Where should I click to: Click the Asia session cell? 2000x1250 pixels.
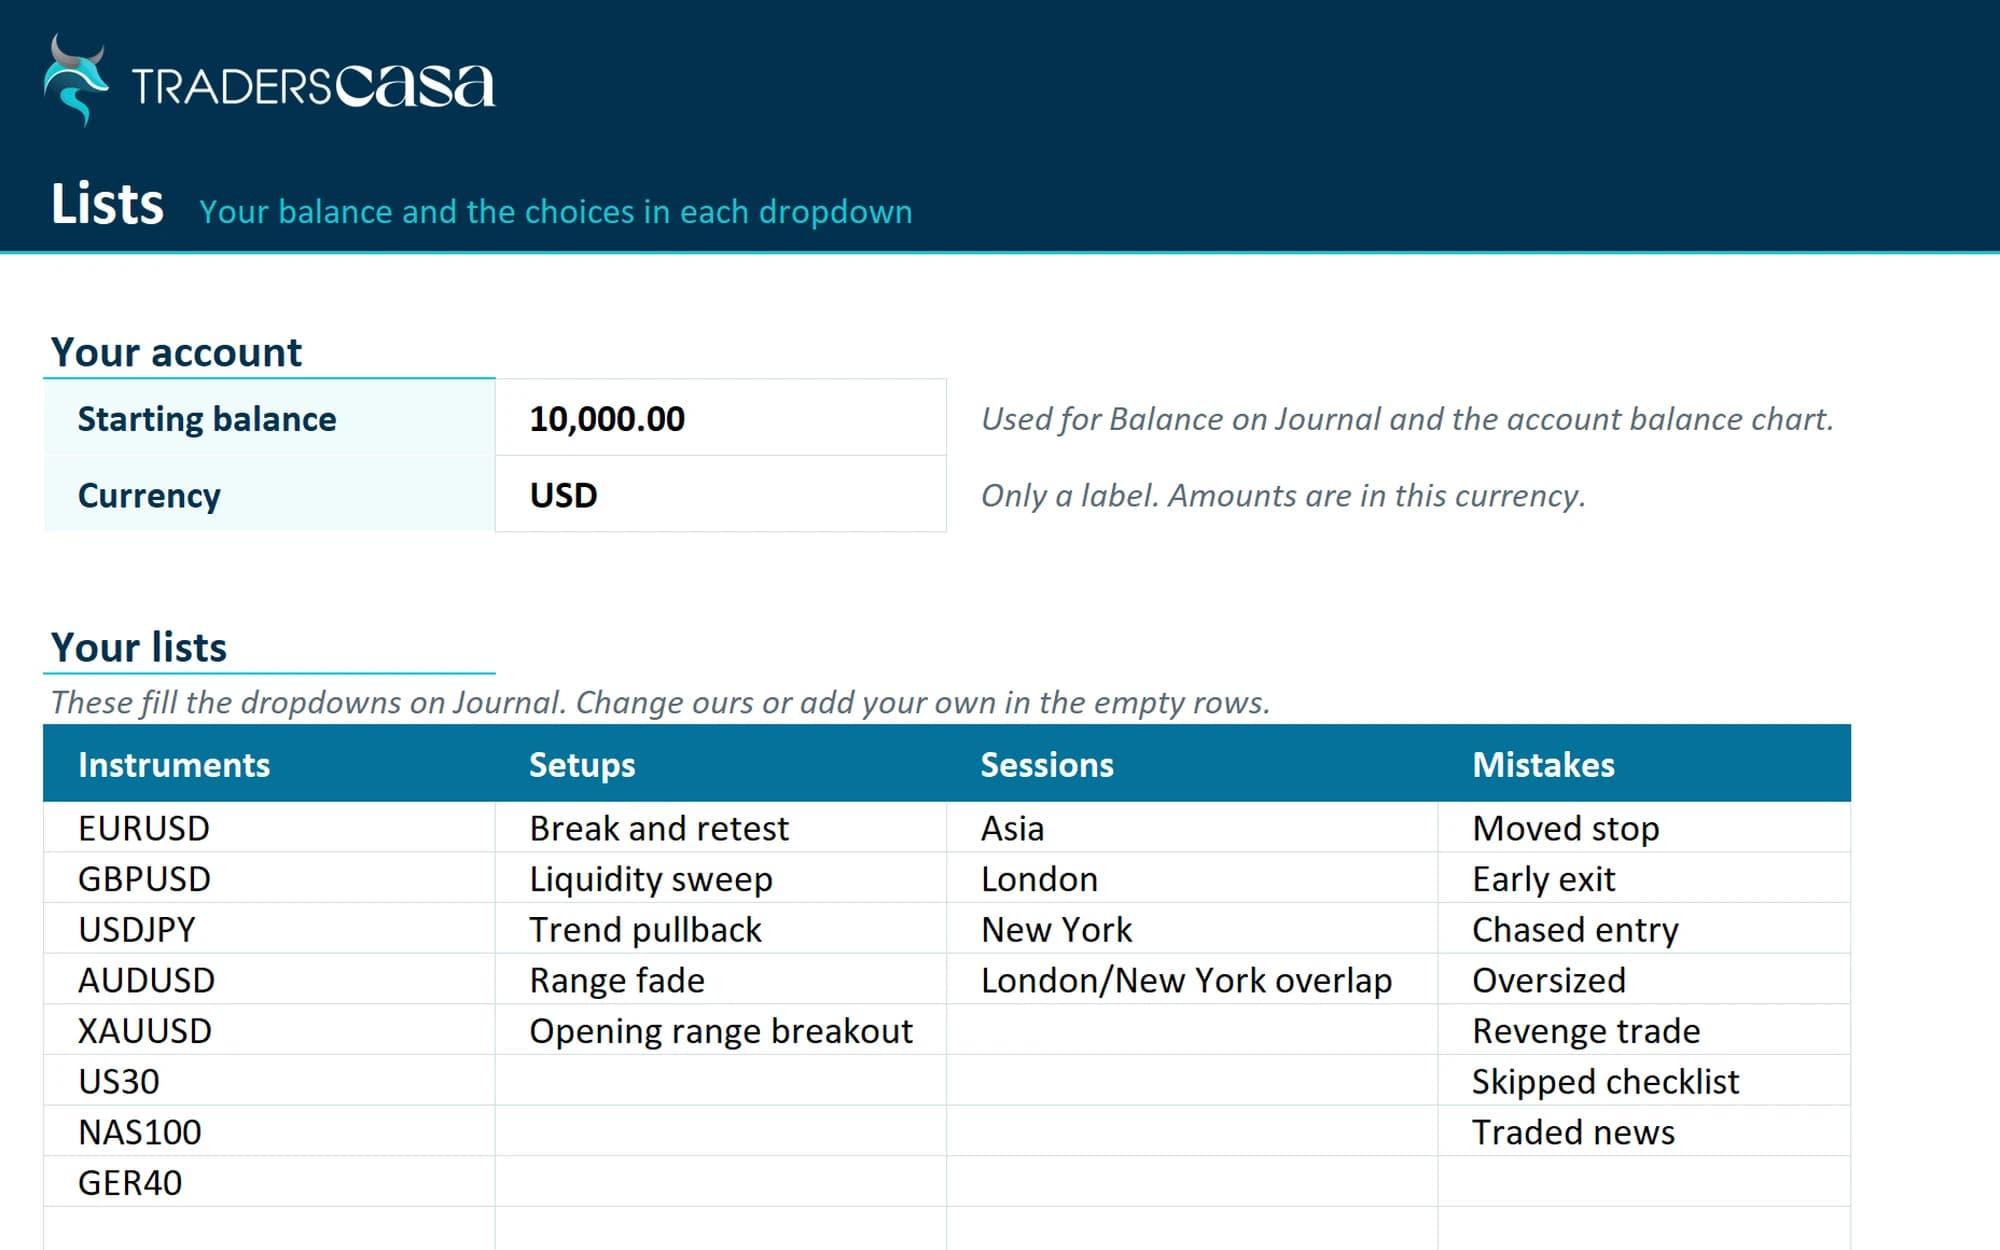pos(1192,828)
